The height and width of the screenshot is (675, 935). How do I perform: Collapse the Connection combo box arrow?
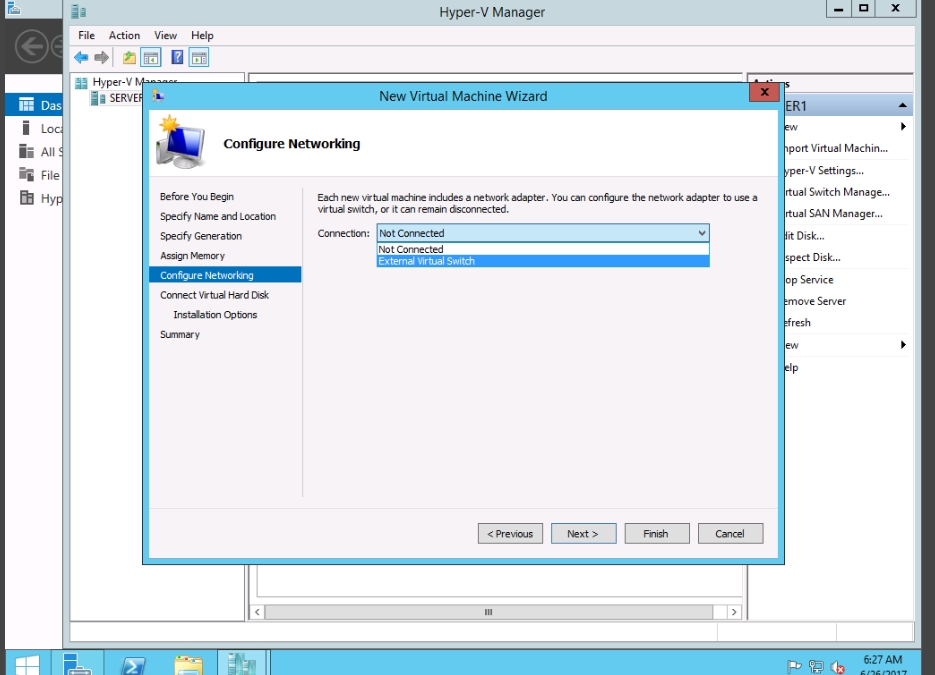[701, 233]
